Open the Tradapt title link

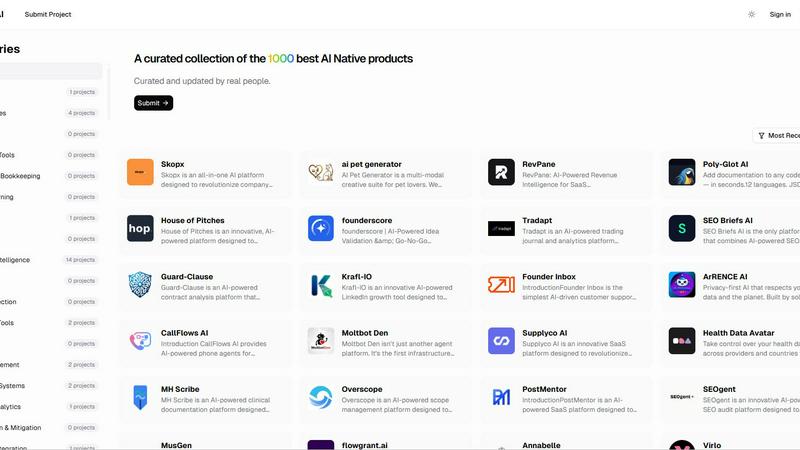[537, 220]
